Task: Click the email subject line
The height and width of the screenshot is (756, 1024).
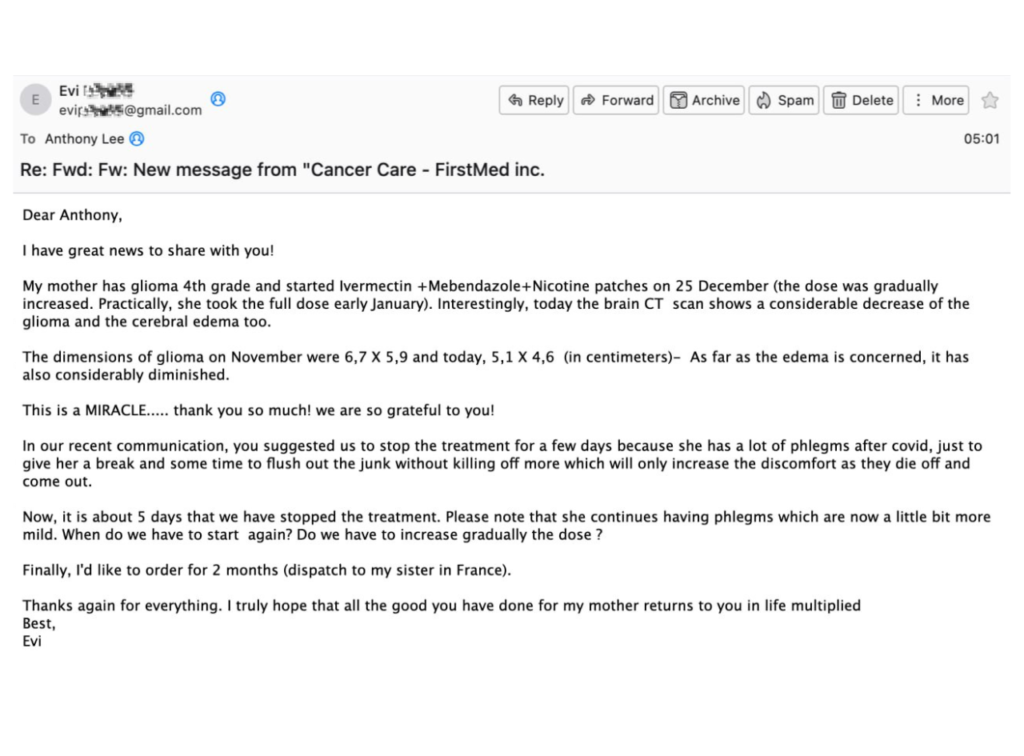Action: tap(282, 170)
